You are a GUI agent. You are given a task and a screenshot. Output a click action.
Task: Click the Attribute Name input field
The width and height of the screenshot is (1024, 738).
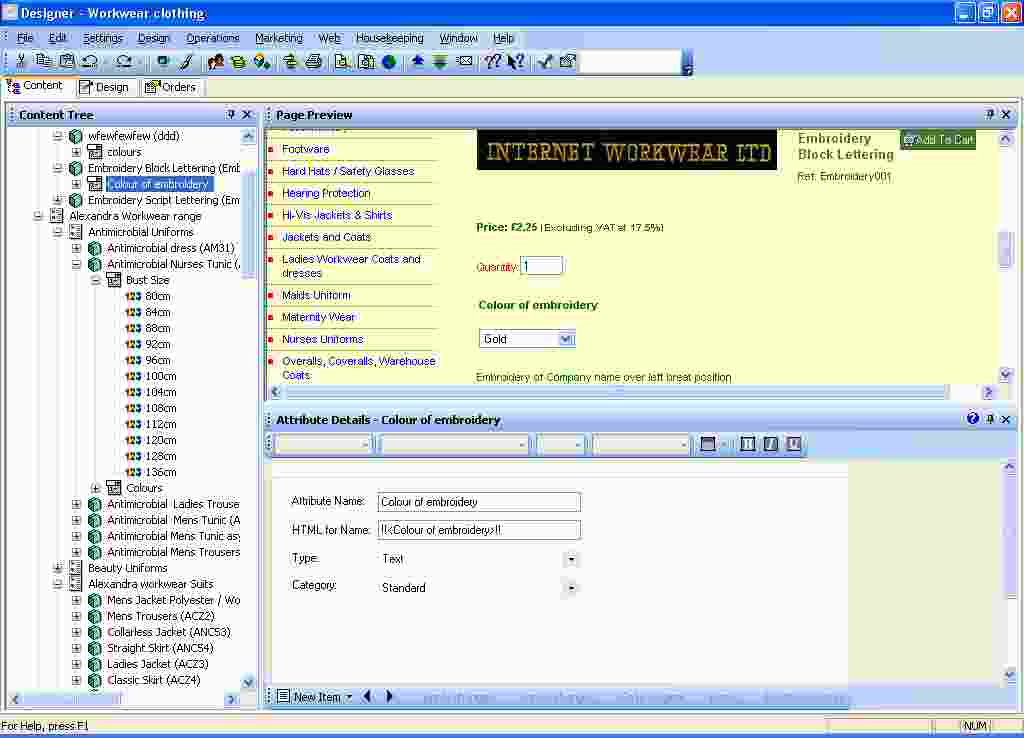(478, 502)
